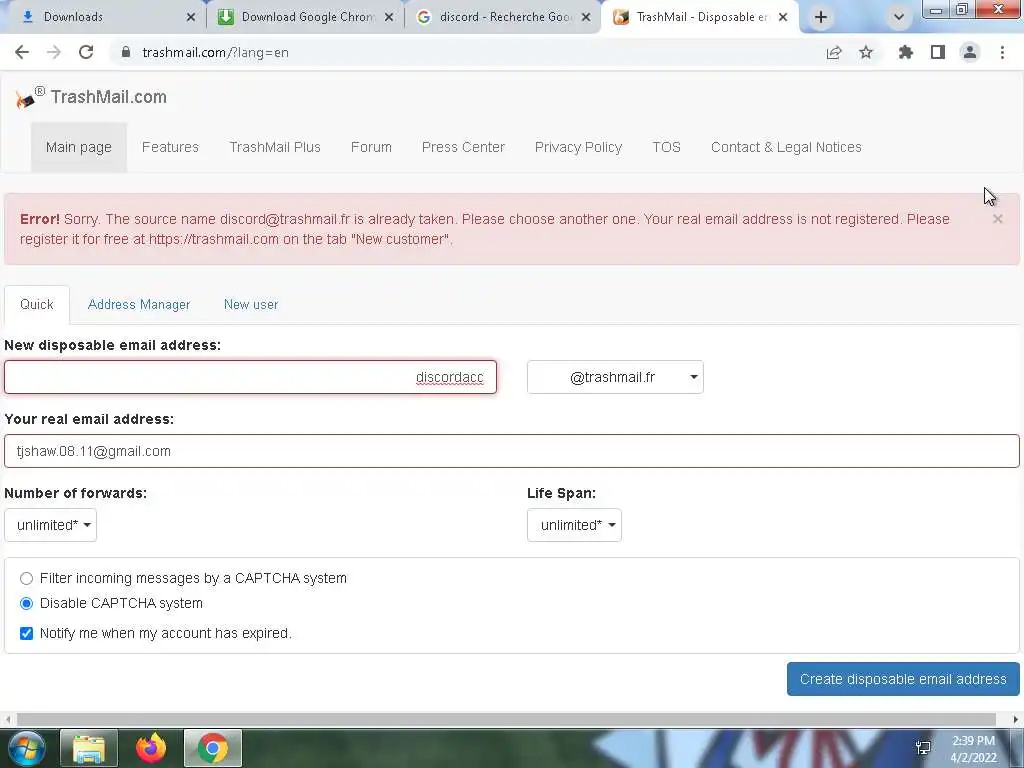This screenshot has width=1024, height=768.
Task: Open the Windows Start menu
Action: tap(25, 748)
